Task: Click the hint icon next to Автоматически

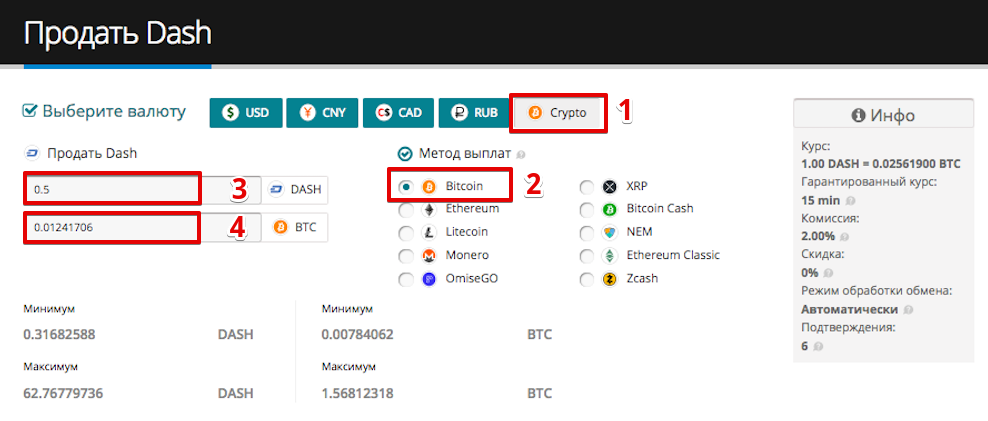Action: coord(907,310)
